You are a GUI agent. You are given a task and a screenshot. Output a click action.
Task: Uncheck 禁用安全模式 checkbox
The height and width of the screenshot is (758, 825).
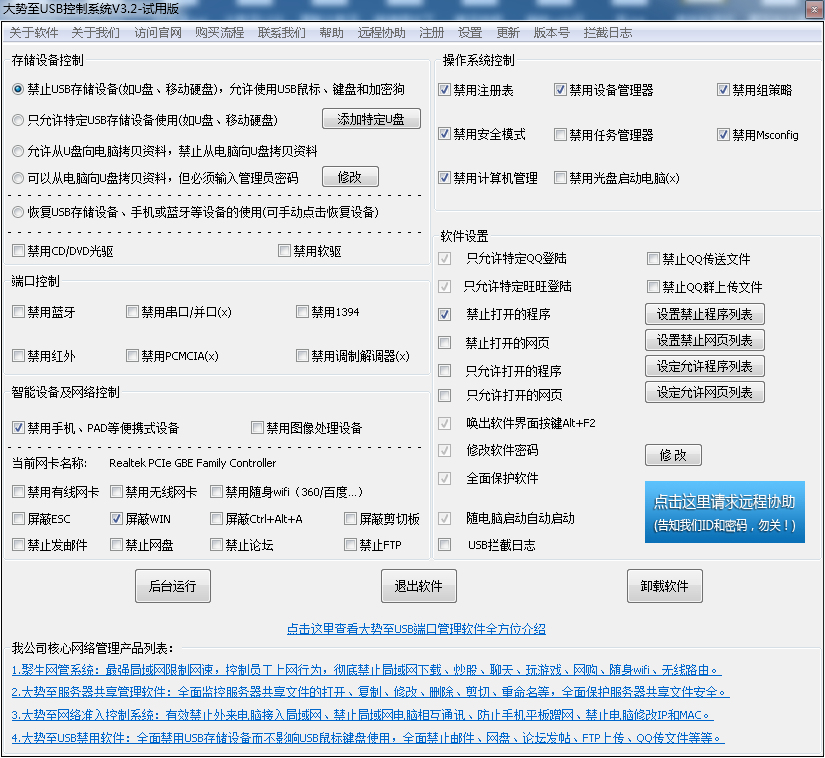445,134
